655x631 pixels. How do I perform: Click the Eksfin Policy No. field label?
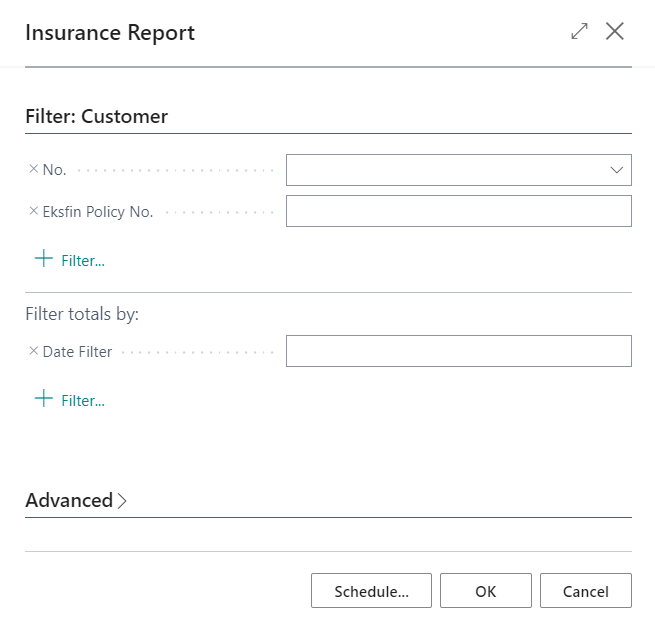click(98, 211)
